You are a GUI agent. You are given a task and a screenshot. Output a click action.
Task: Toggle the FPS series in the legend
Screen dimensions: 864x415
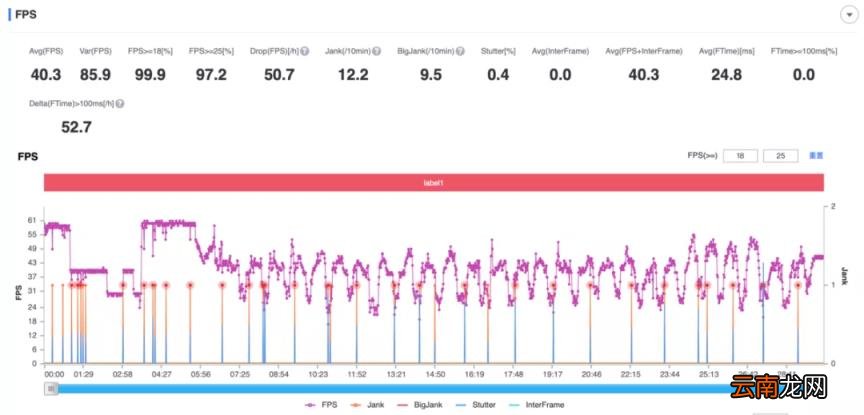[x=321, y=405]
